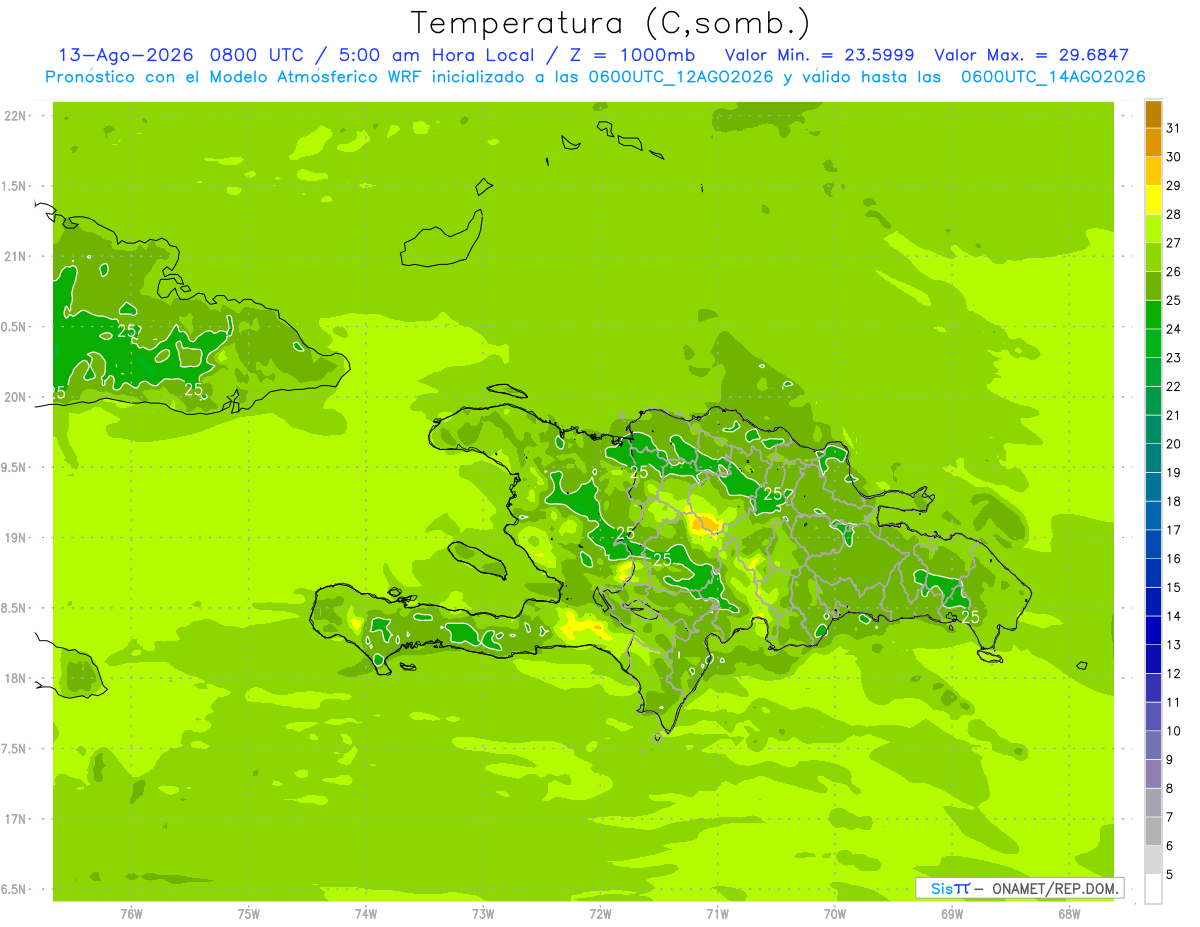Select the '22N' latitude axis label
1200x927 pixels.
click(14, 116)
